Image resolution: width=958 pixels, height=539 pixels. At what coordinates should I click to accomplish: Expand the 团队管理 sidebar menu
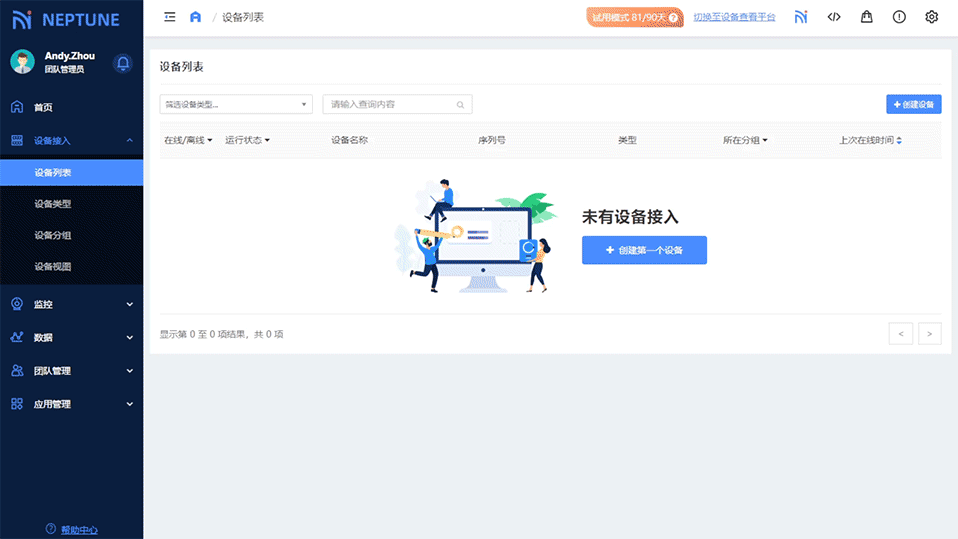pyautogui.click(x=71, y=371)
